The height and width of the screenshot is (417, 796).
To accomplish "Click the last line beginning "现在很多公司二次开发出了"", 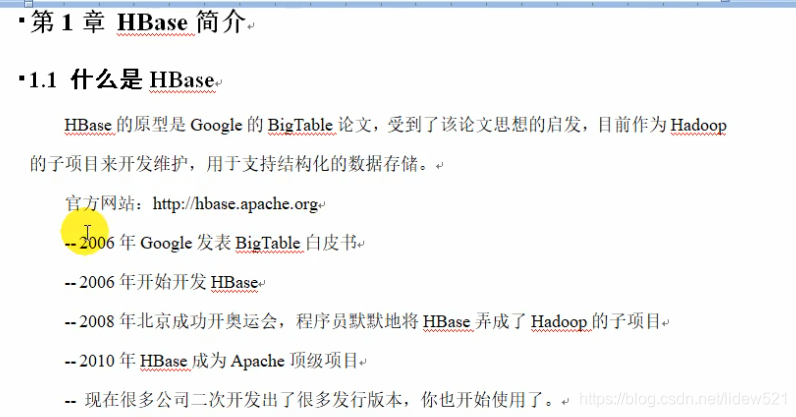I will click(319, 400).
